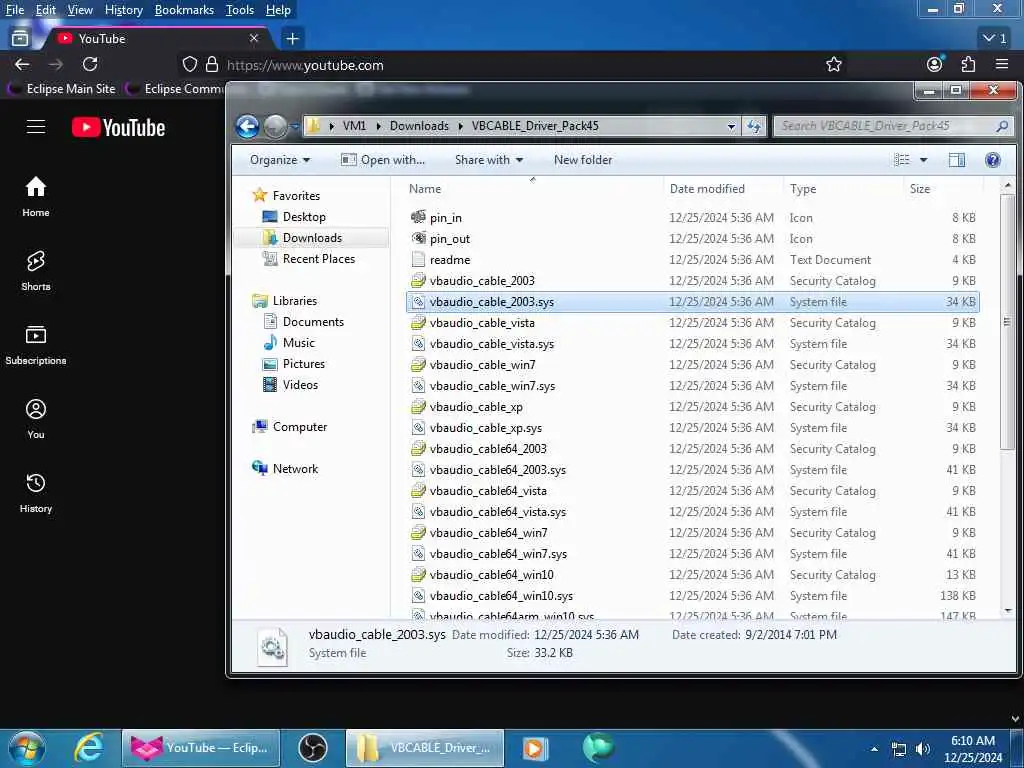Reload the browser page
The width and height of the screenshot is (1024, 768).
(x=90, y=64)
